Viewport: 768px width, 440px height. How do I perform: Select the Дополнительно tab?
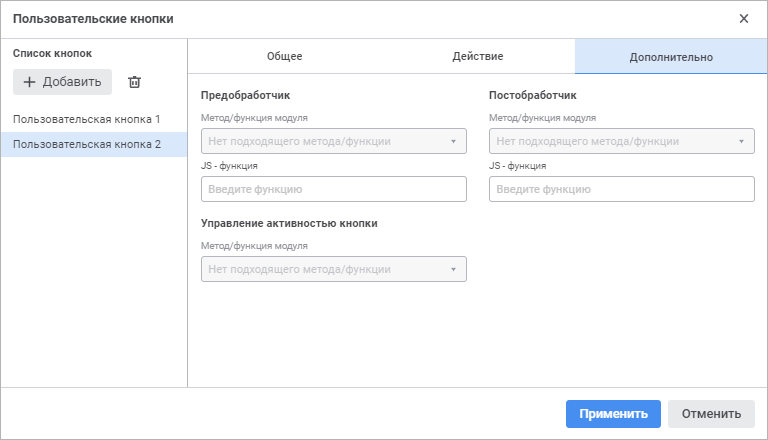pos(671,57)
